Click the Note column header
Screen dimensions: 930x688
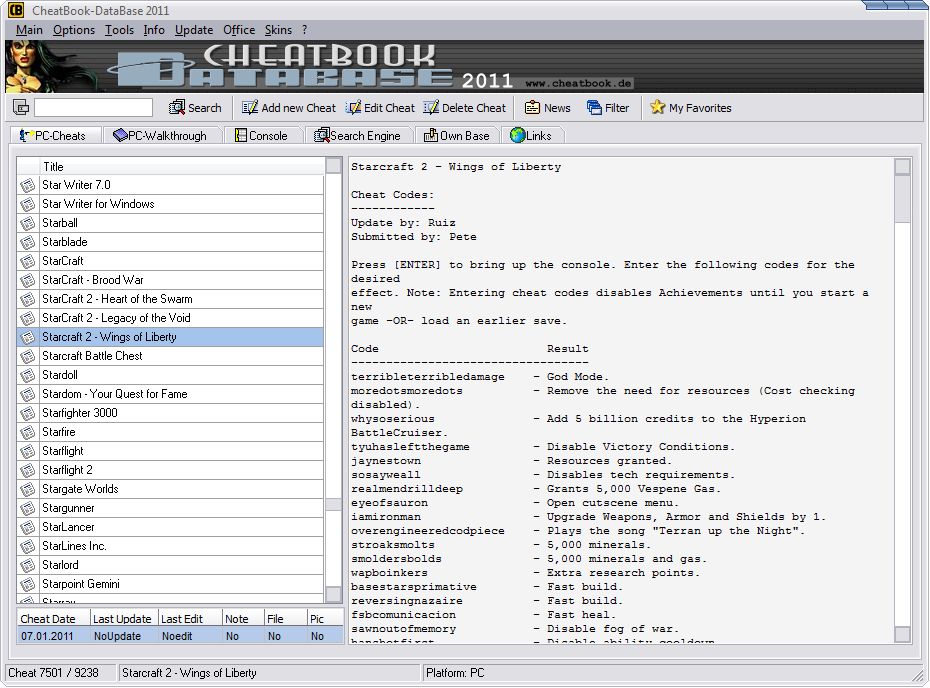[243, 619]
